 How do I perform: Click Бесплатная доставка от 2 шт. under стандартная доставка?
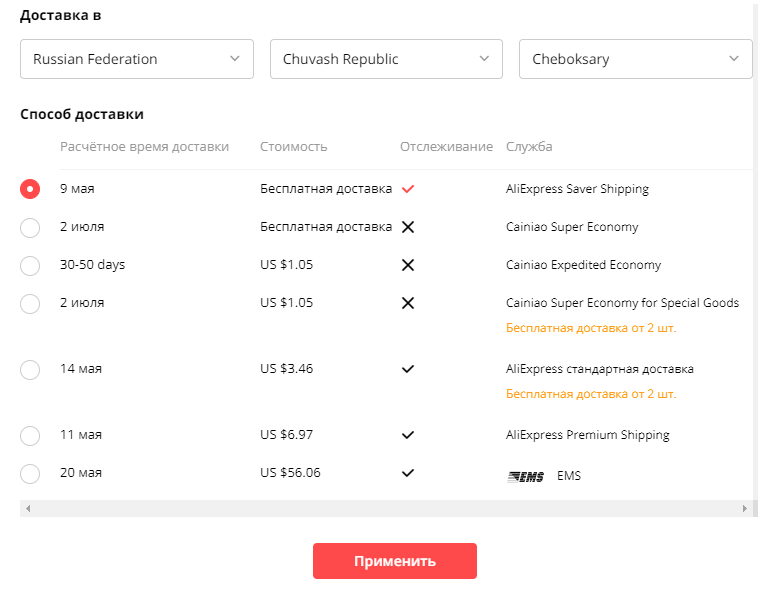pos(591,394)
